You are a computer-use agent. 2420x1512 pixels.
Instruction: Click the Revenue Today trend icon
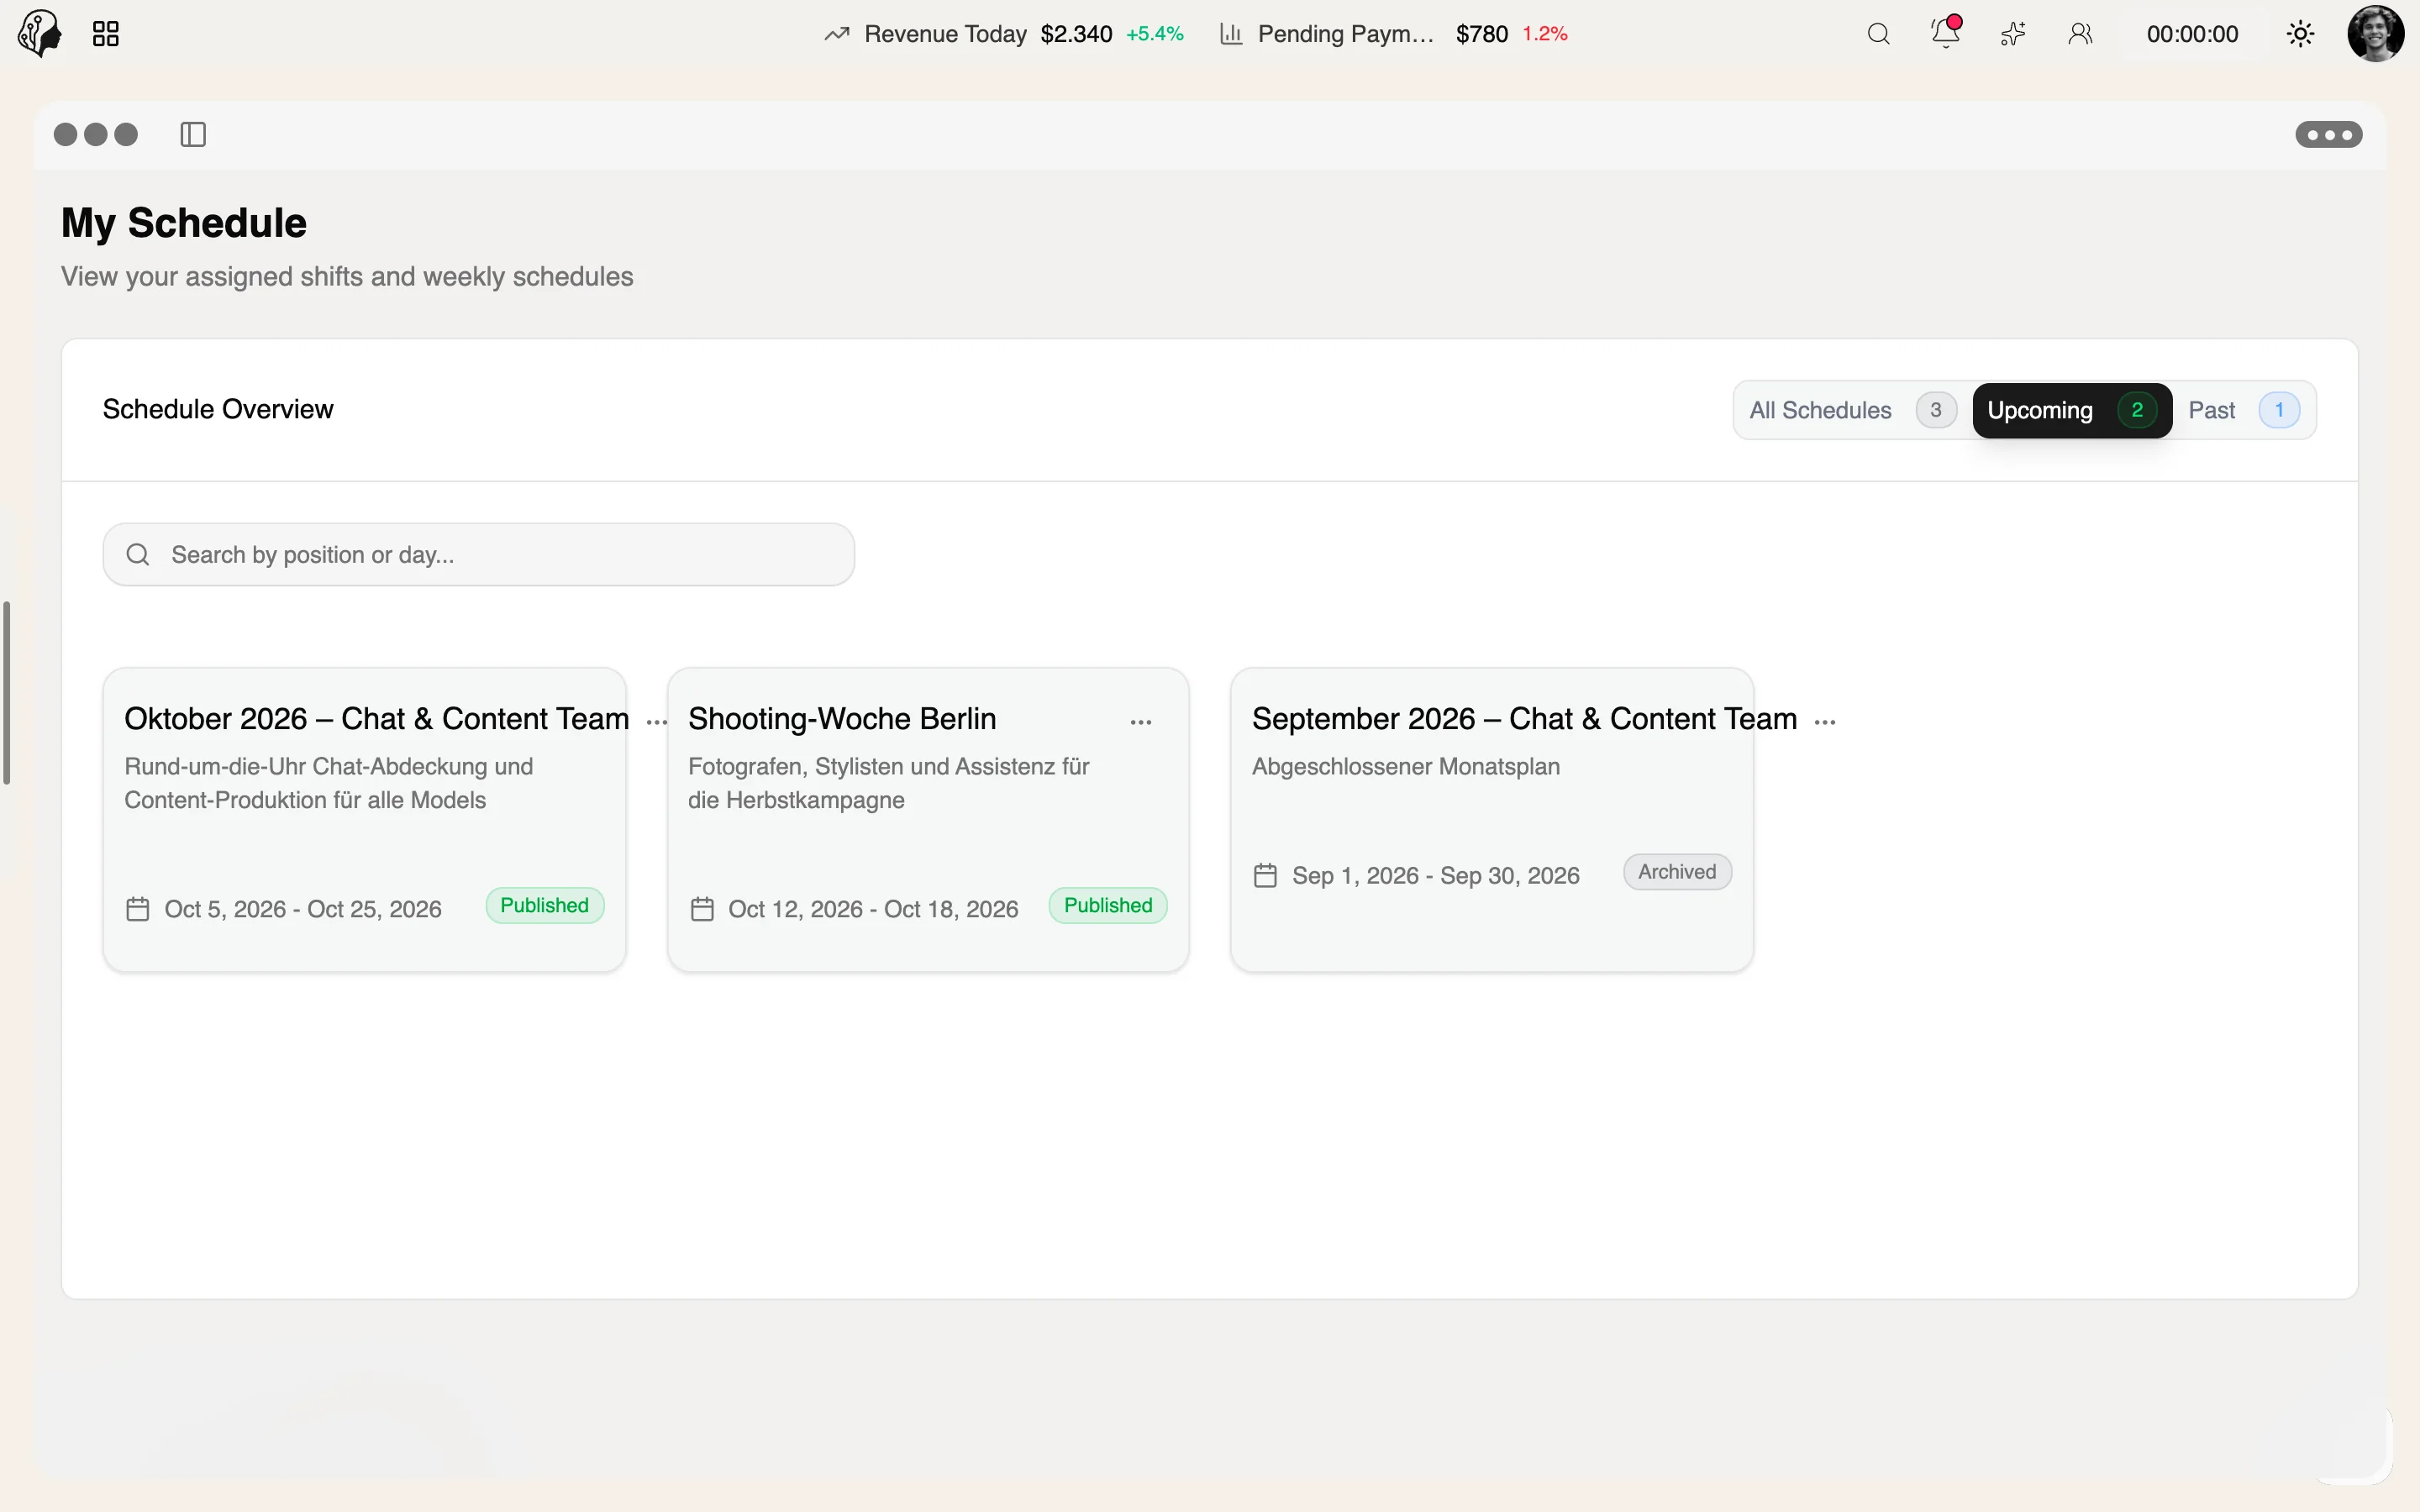pyautogui.click(x=837, y=34)
